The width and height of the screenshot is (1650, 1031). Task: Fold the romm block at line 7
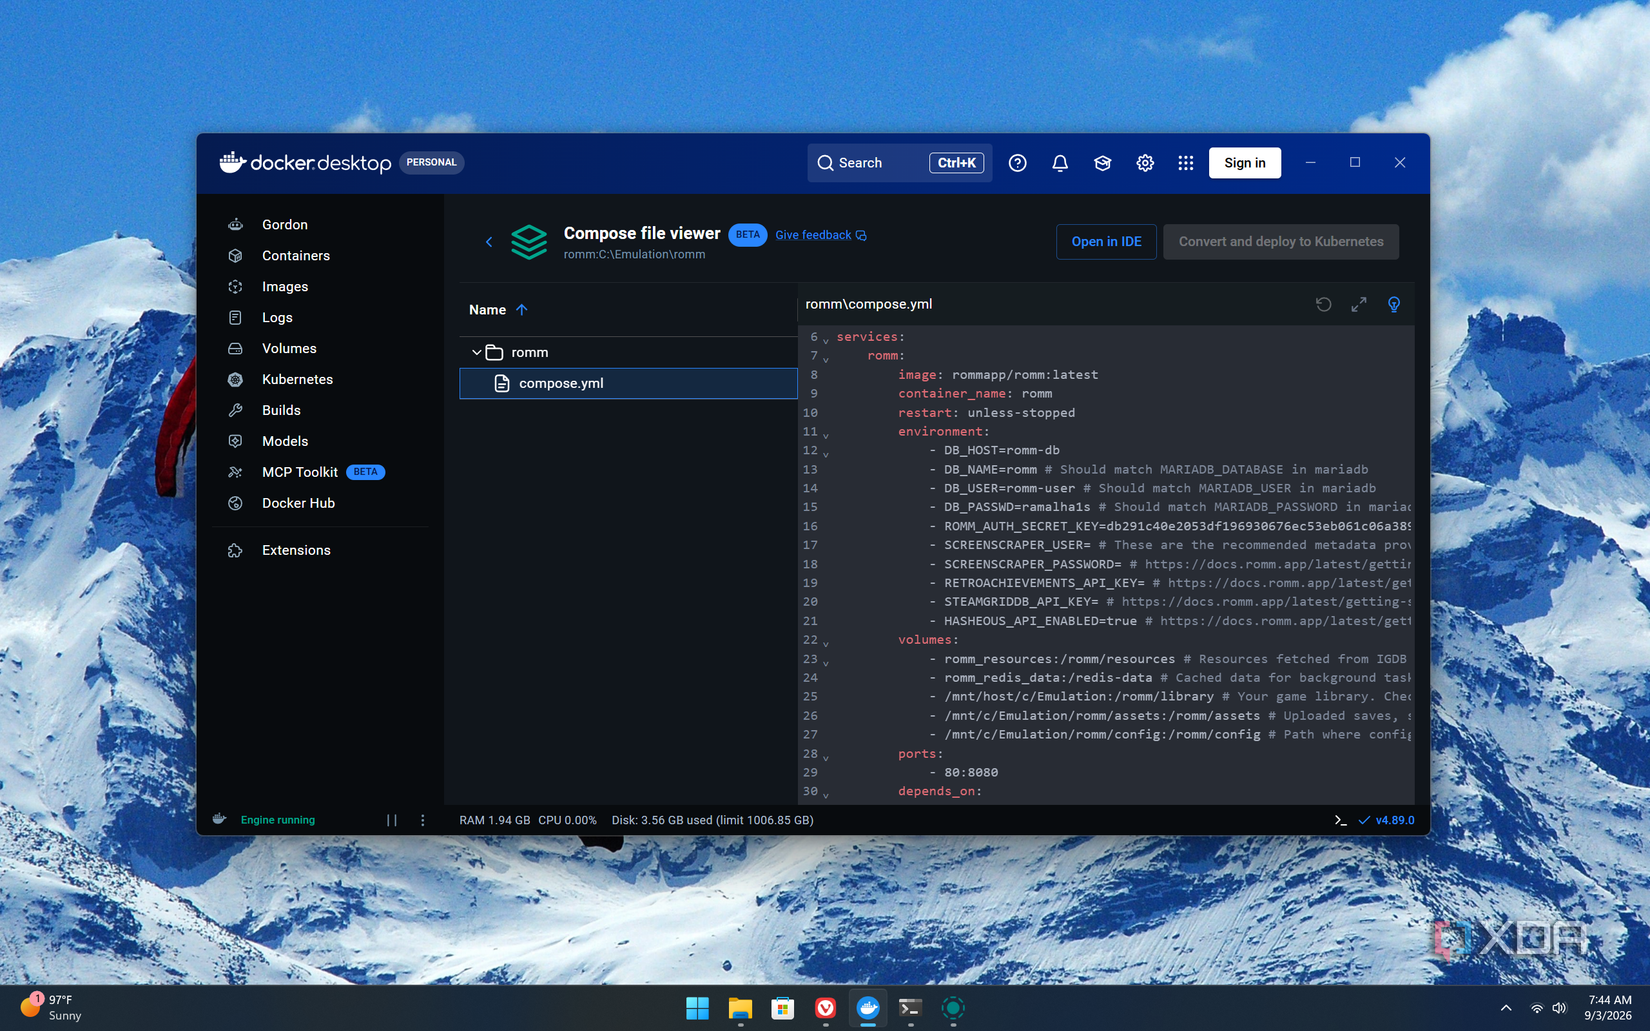click(x=826, y=359)
